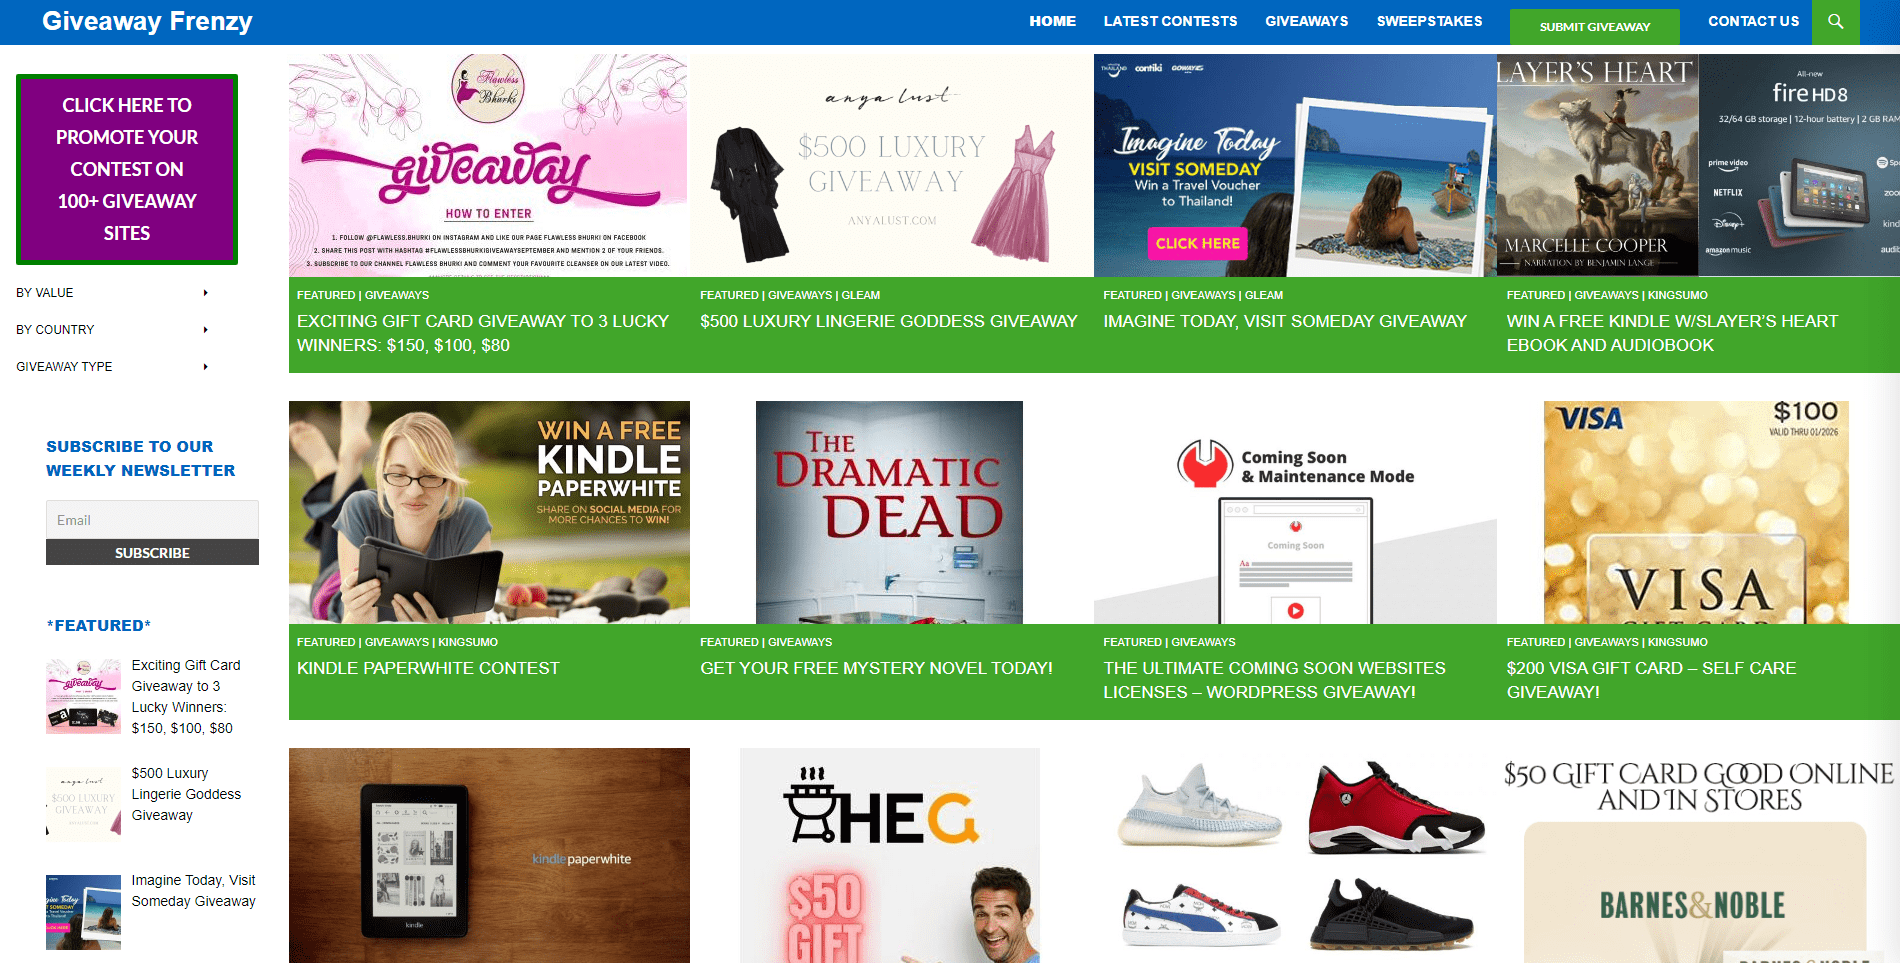
Task: Open the Flawless Bhurki giveaway image
Action: point(488,165)
